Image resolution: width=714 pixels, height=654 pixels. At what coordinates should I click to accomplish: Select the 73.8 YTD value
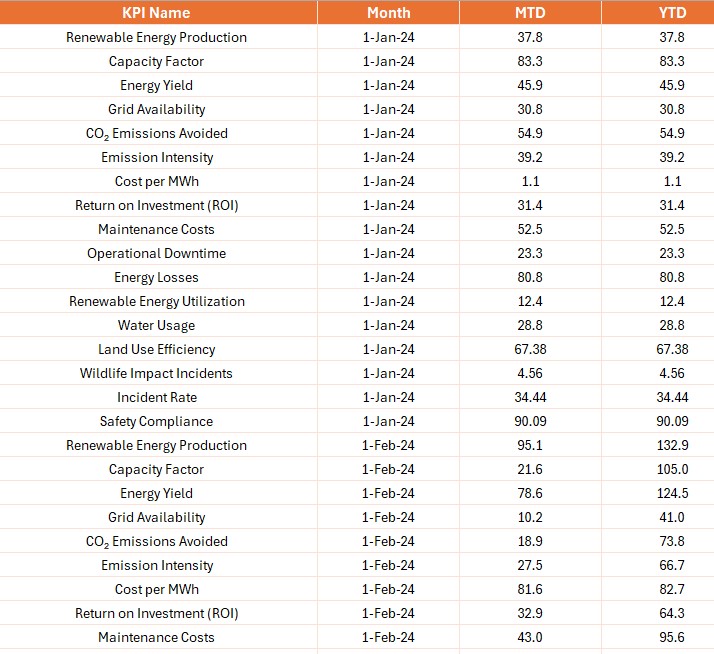point(672,541)
